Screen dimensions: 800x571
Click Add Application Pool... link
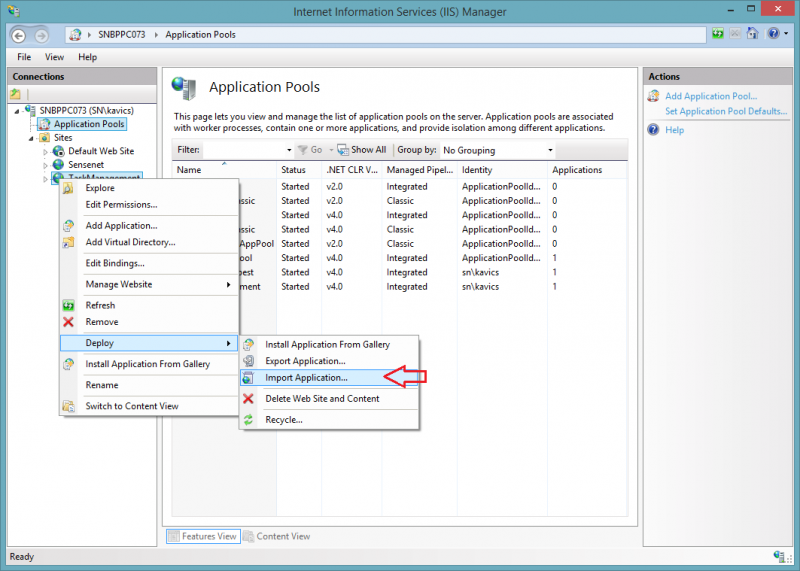[711, 96]
